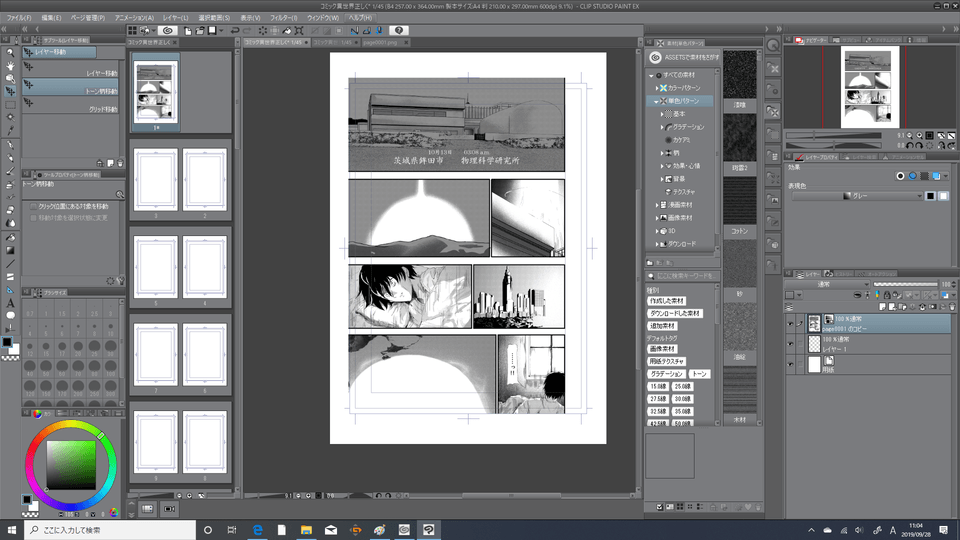Select the rectangular selection marquee tool
960x540 pixels.
(10, 105)
